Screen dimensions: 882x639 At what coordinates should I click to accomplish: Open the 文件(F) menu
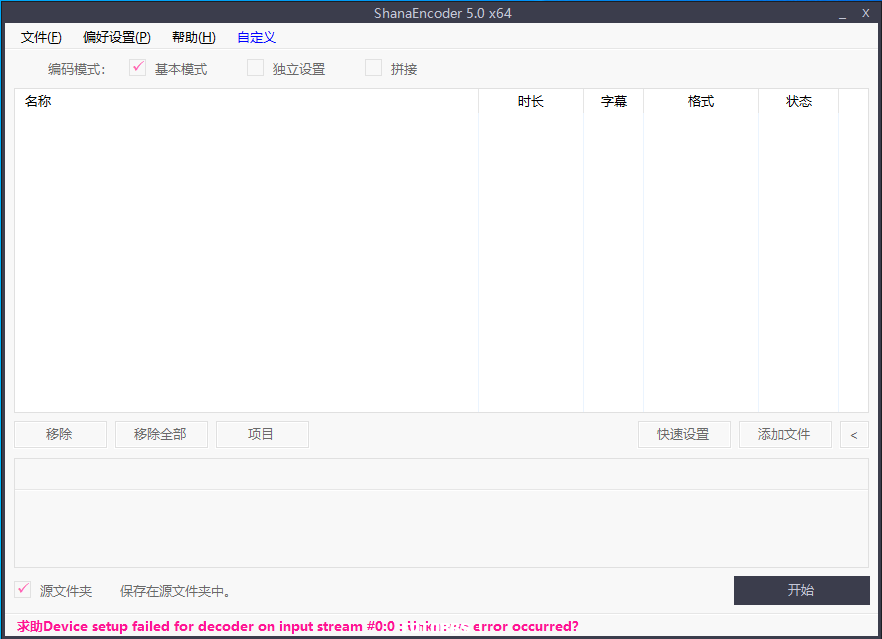[x=41, y=37]
